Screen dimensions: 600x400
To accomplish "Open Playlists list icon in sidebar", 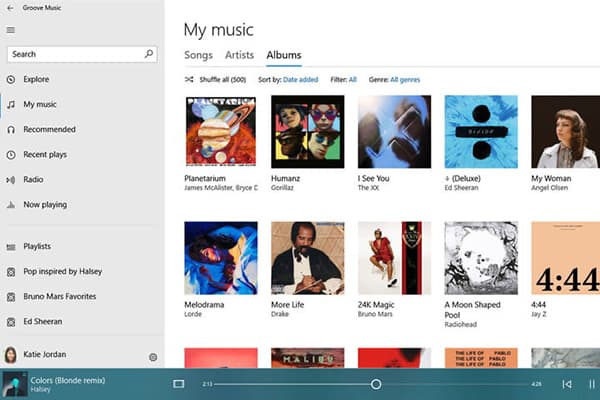I will pos(11,247).
